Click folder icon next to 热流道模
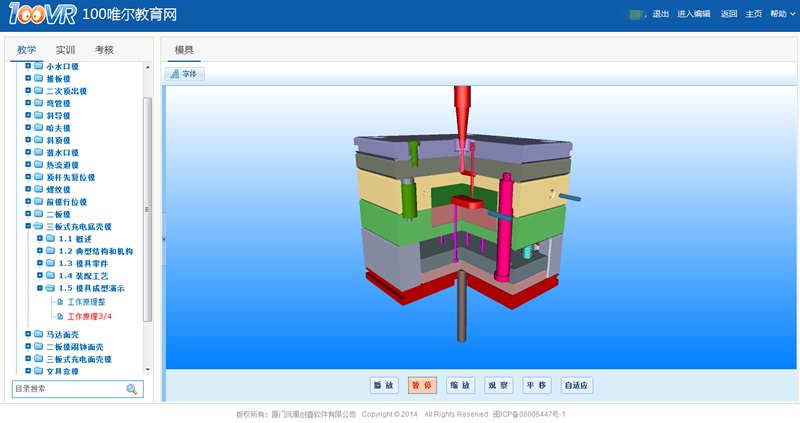 [x=38, y=165]
